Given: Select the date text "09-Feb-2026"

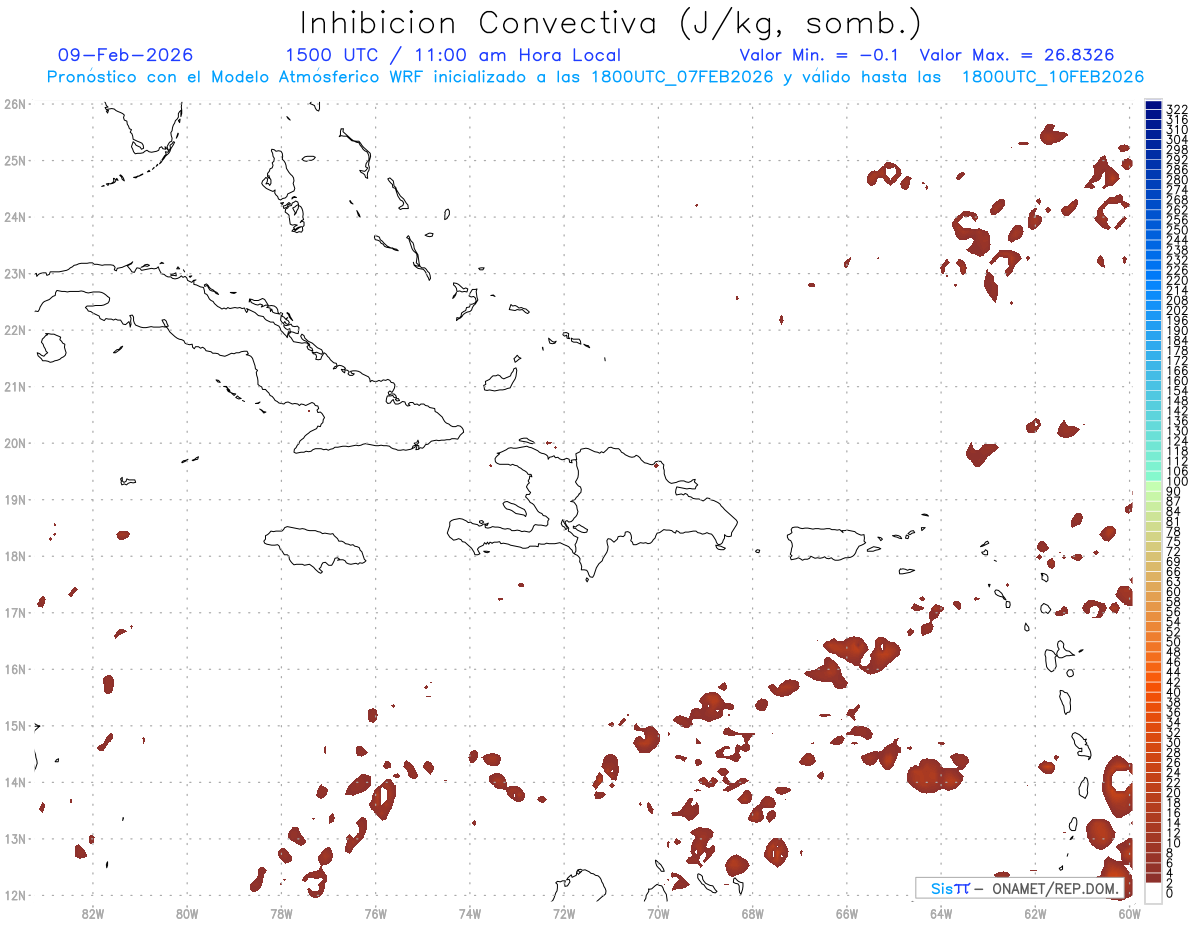Looking at the screenshot, I should 126,55.
